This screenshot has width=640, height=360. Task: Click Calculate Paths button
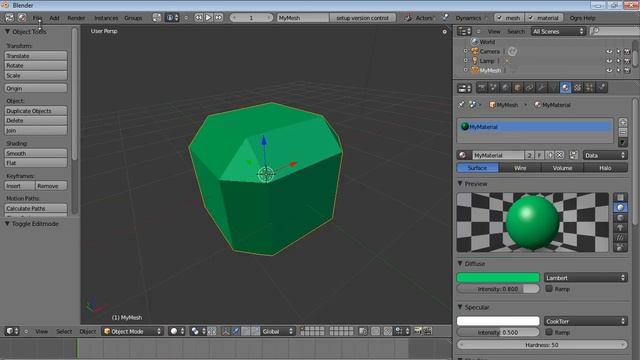point(36,208)
